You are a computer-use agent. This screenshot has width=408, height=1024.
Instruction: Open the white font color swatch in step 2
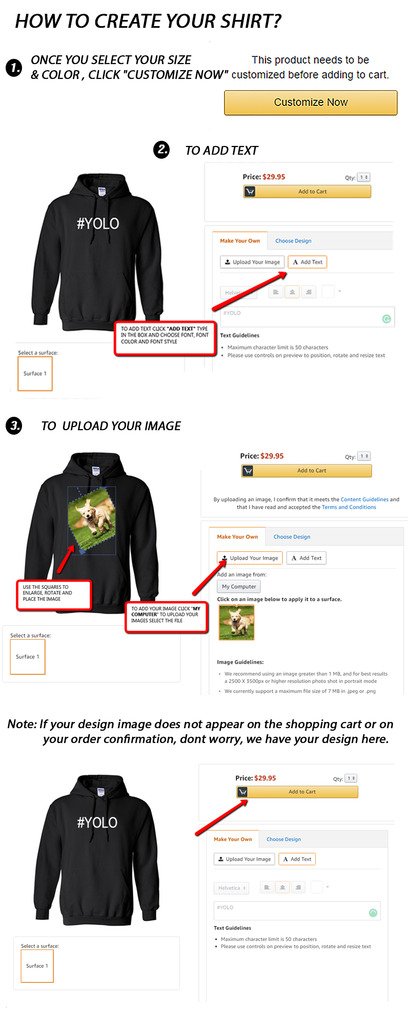(328, 292)
